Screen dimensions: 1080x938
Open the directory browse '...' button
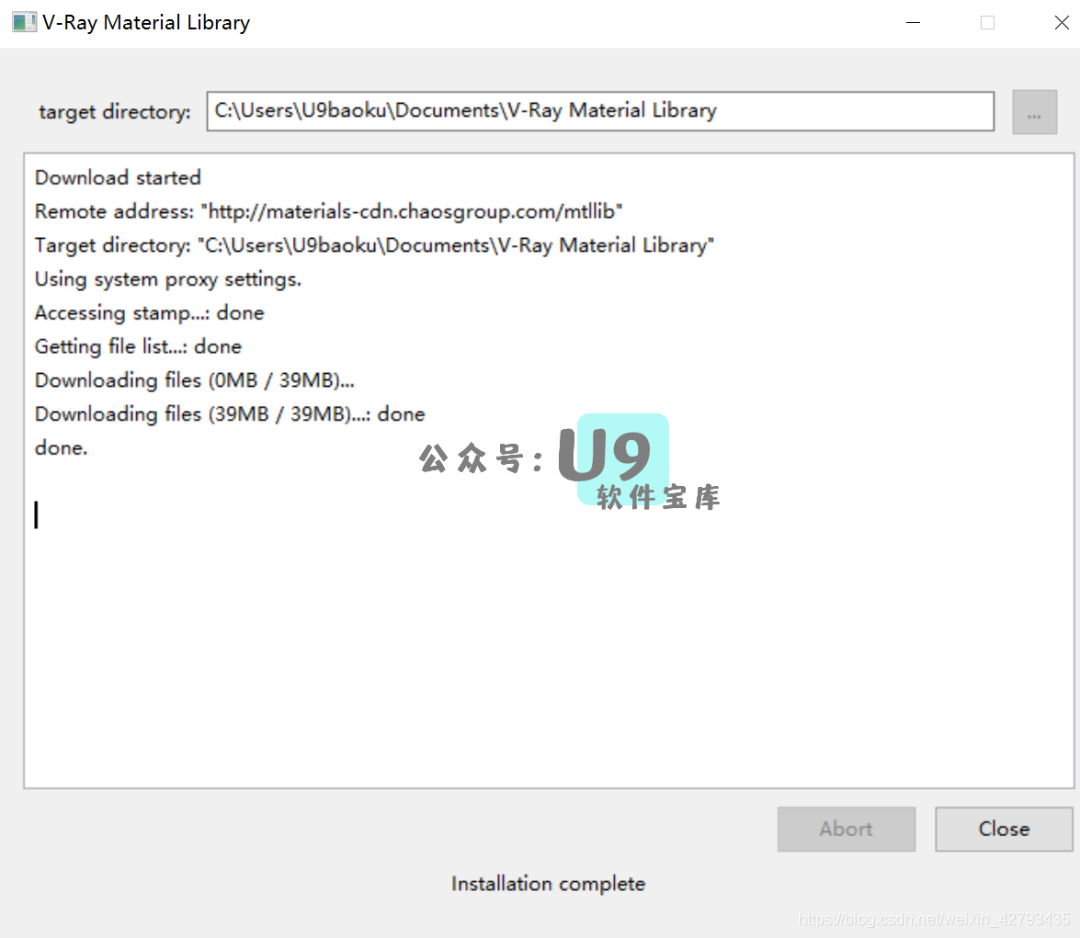pos(1034,112)
